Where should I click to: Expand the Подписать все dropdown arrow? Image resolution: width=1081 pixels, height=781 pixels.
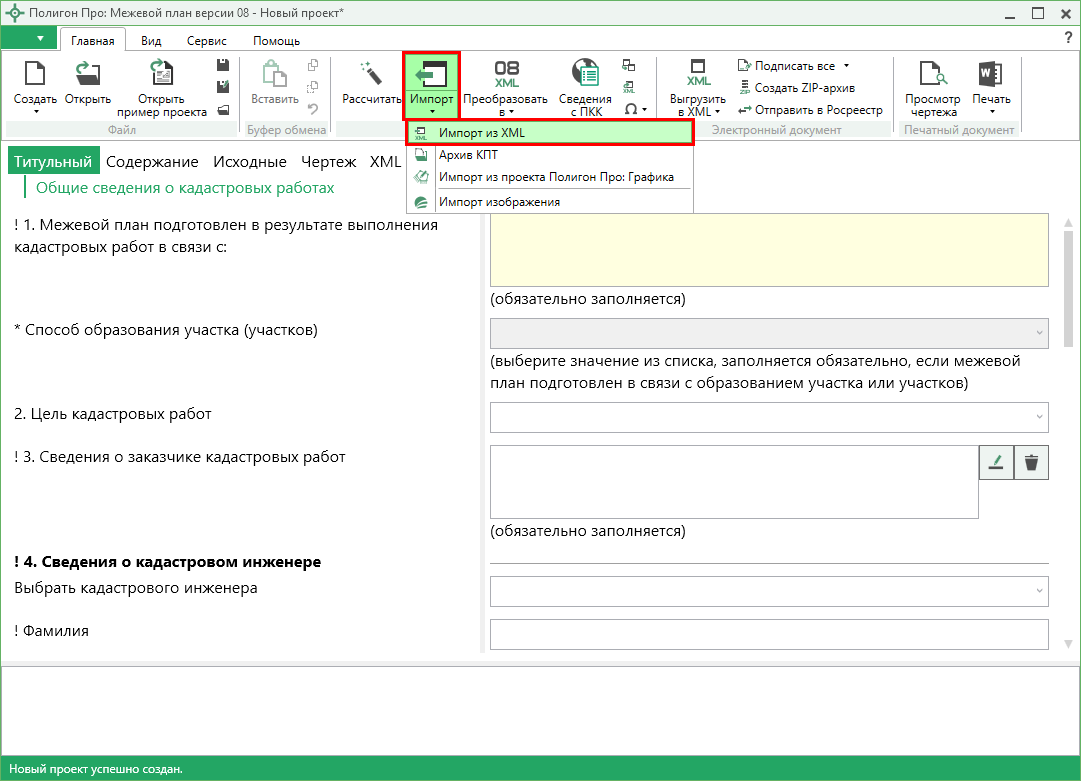click(847, 66)
